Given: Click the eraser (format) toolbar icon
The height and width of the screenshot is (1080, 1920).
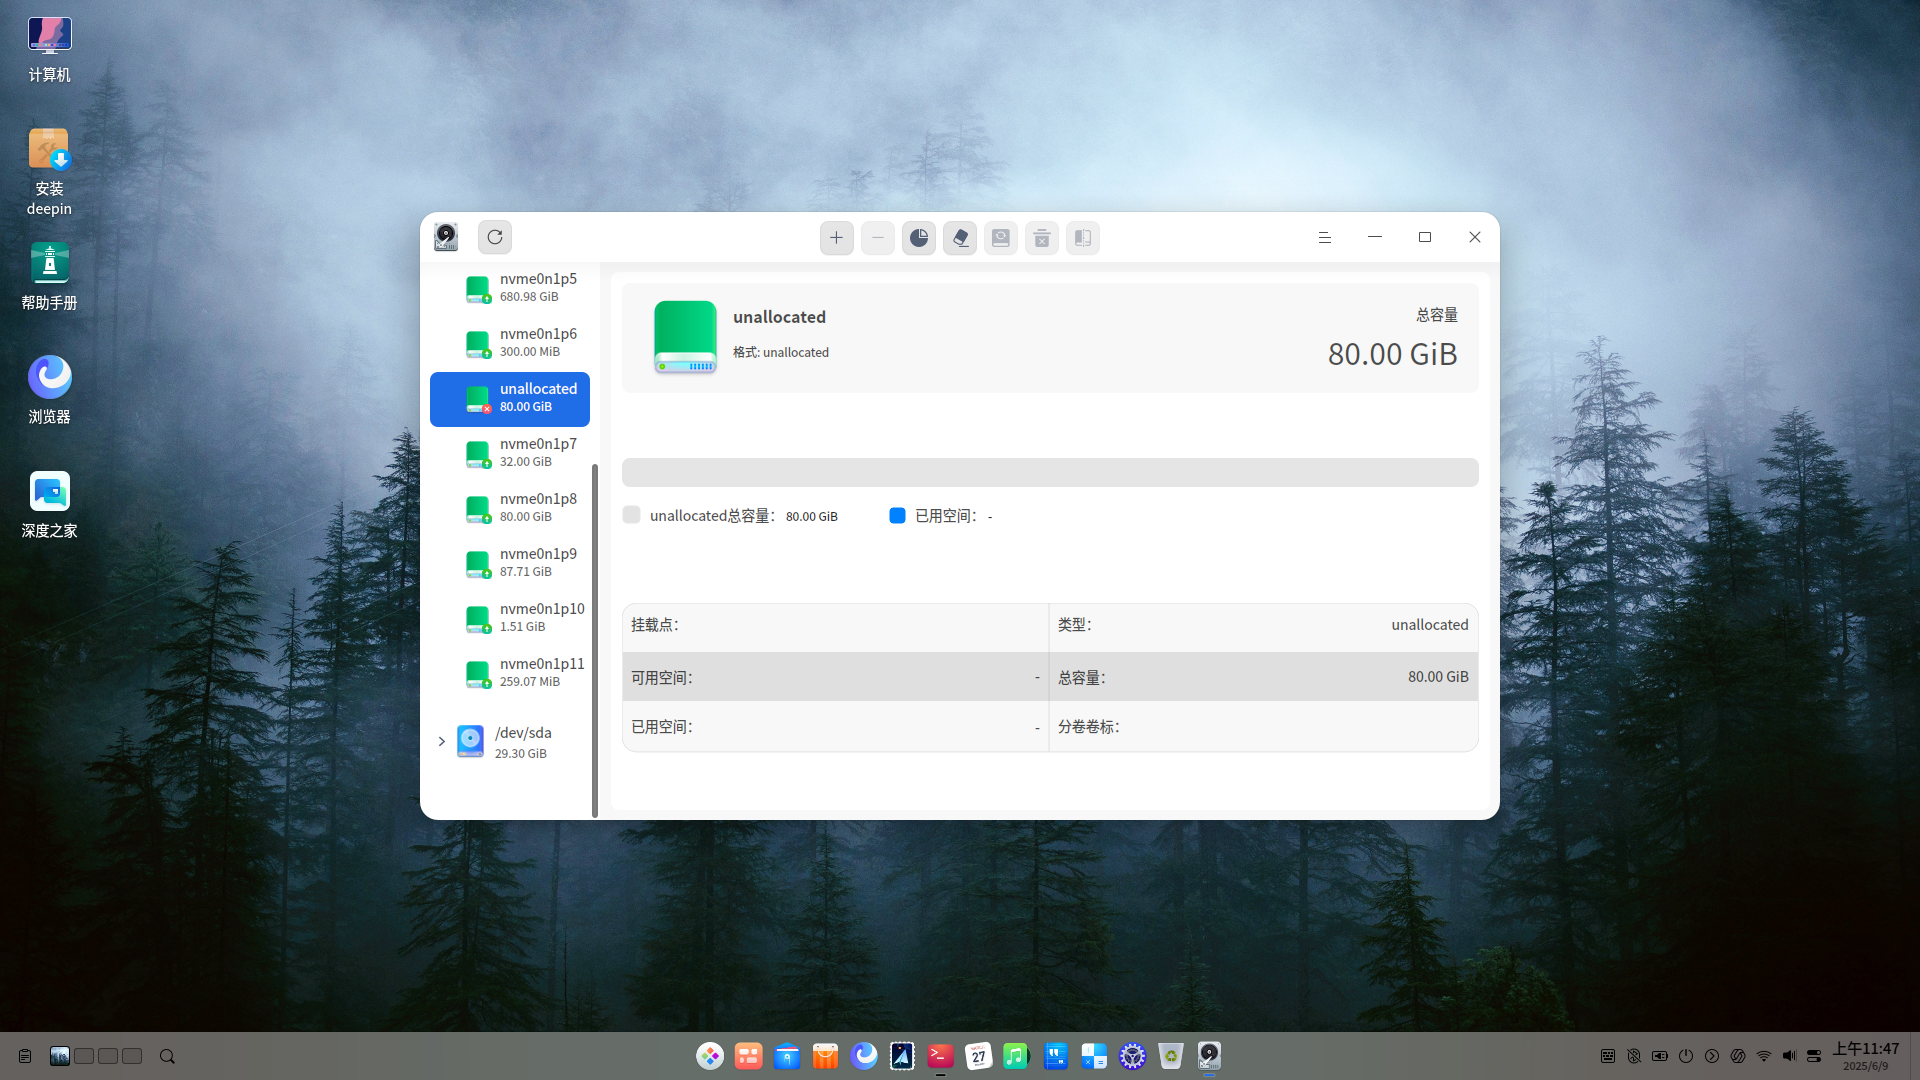Looking at the screenshot, I should [960, 238].
